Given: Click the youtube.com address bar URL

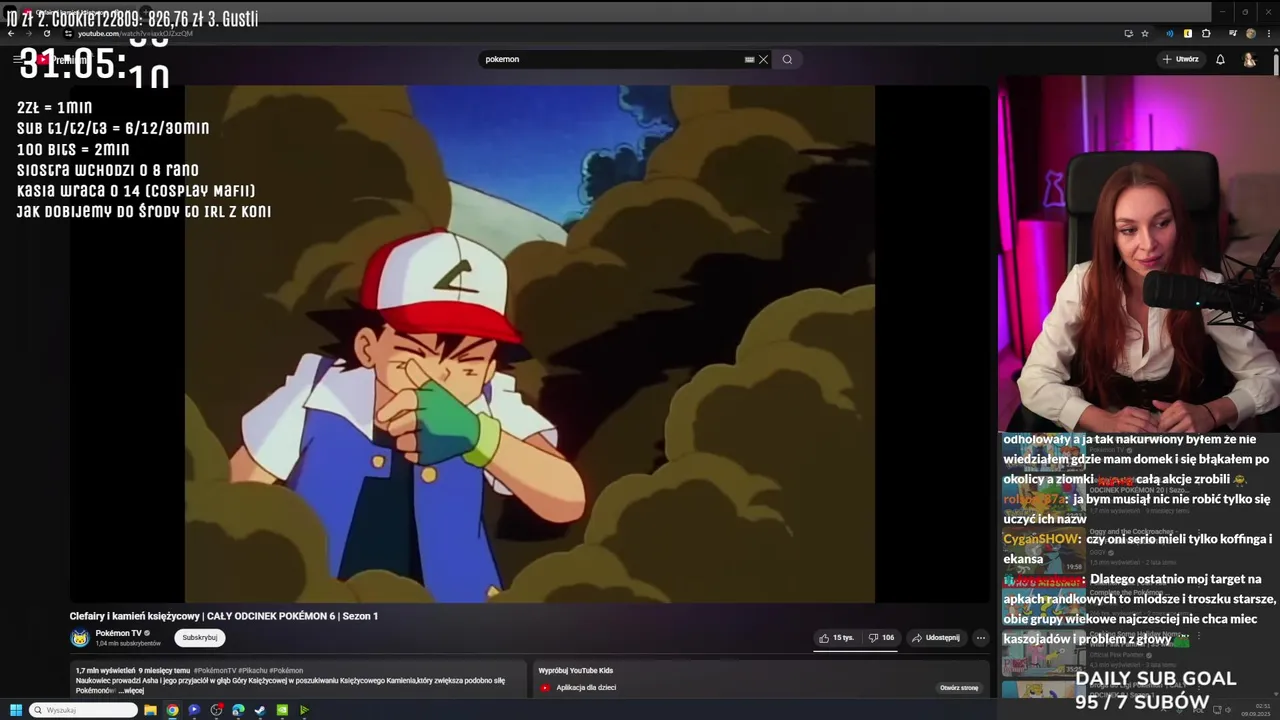Looking at the screenshot, I should click(x=135, y=33).
